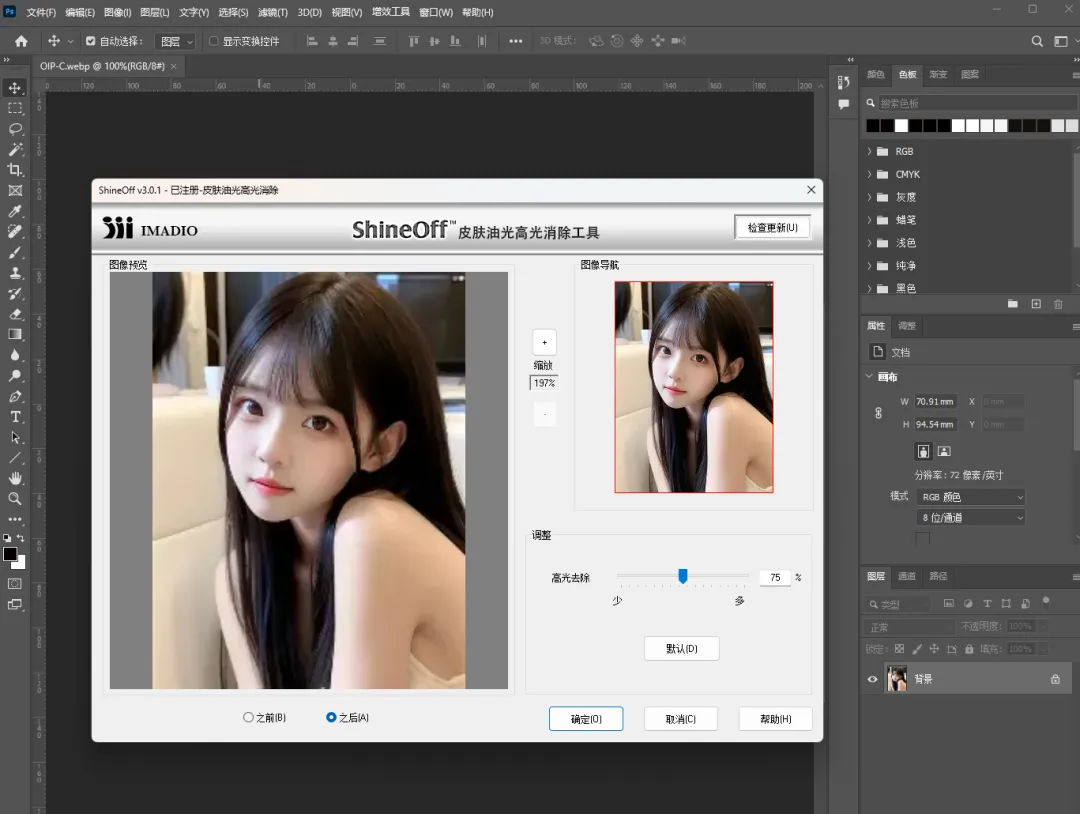Screen dimensions: 1080x814
Task: Select the Zoom tool in toolbar
Action: pyautogui.click(x=15, y=498)
